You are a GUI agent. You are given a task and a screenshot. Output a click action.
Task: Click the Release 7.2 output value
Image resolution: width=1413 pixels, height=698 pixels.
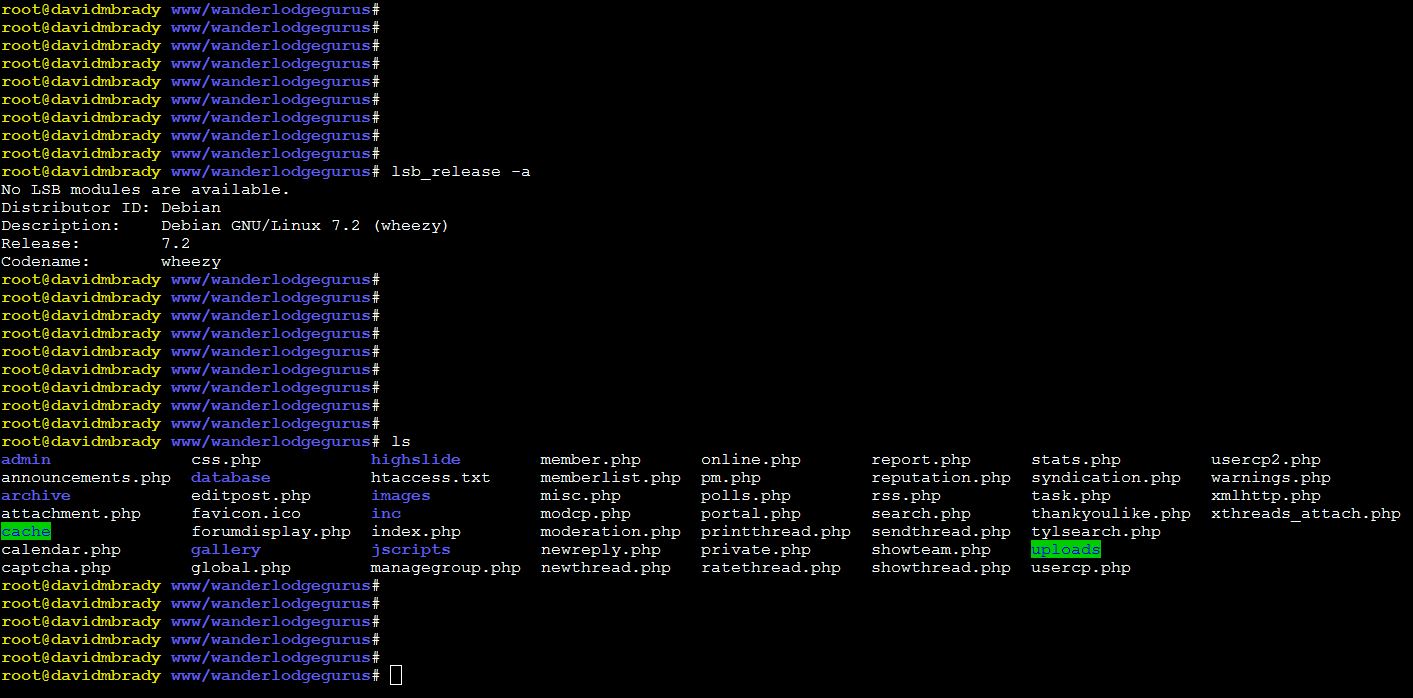(x=175, y=244)
